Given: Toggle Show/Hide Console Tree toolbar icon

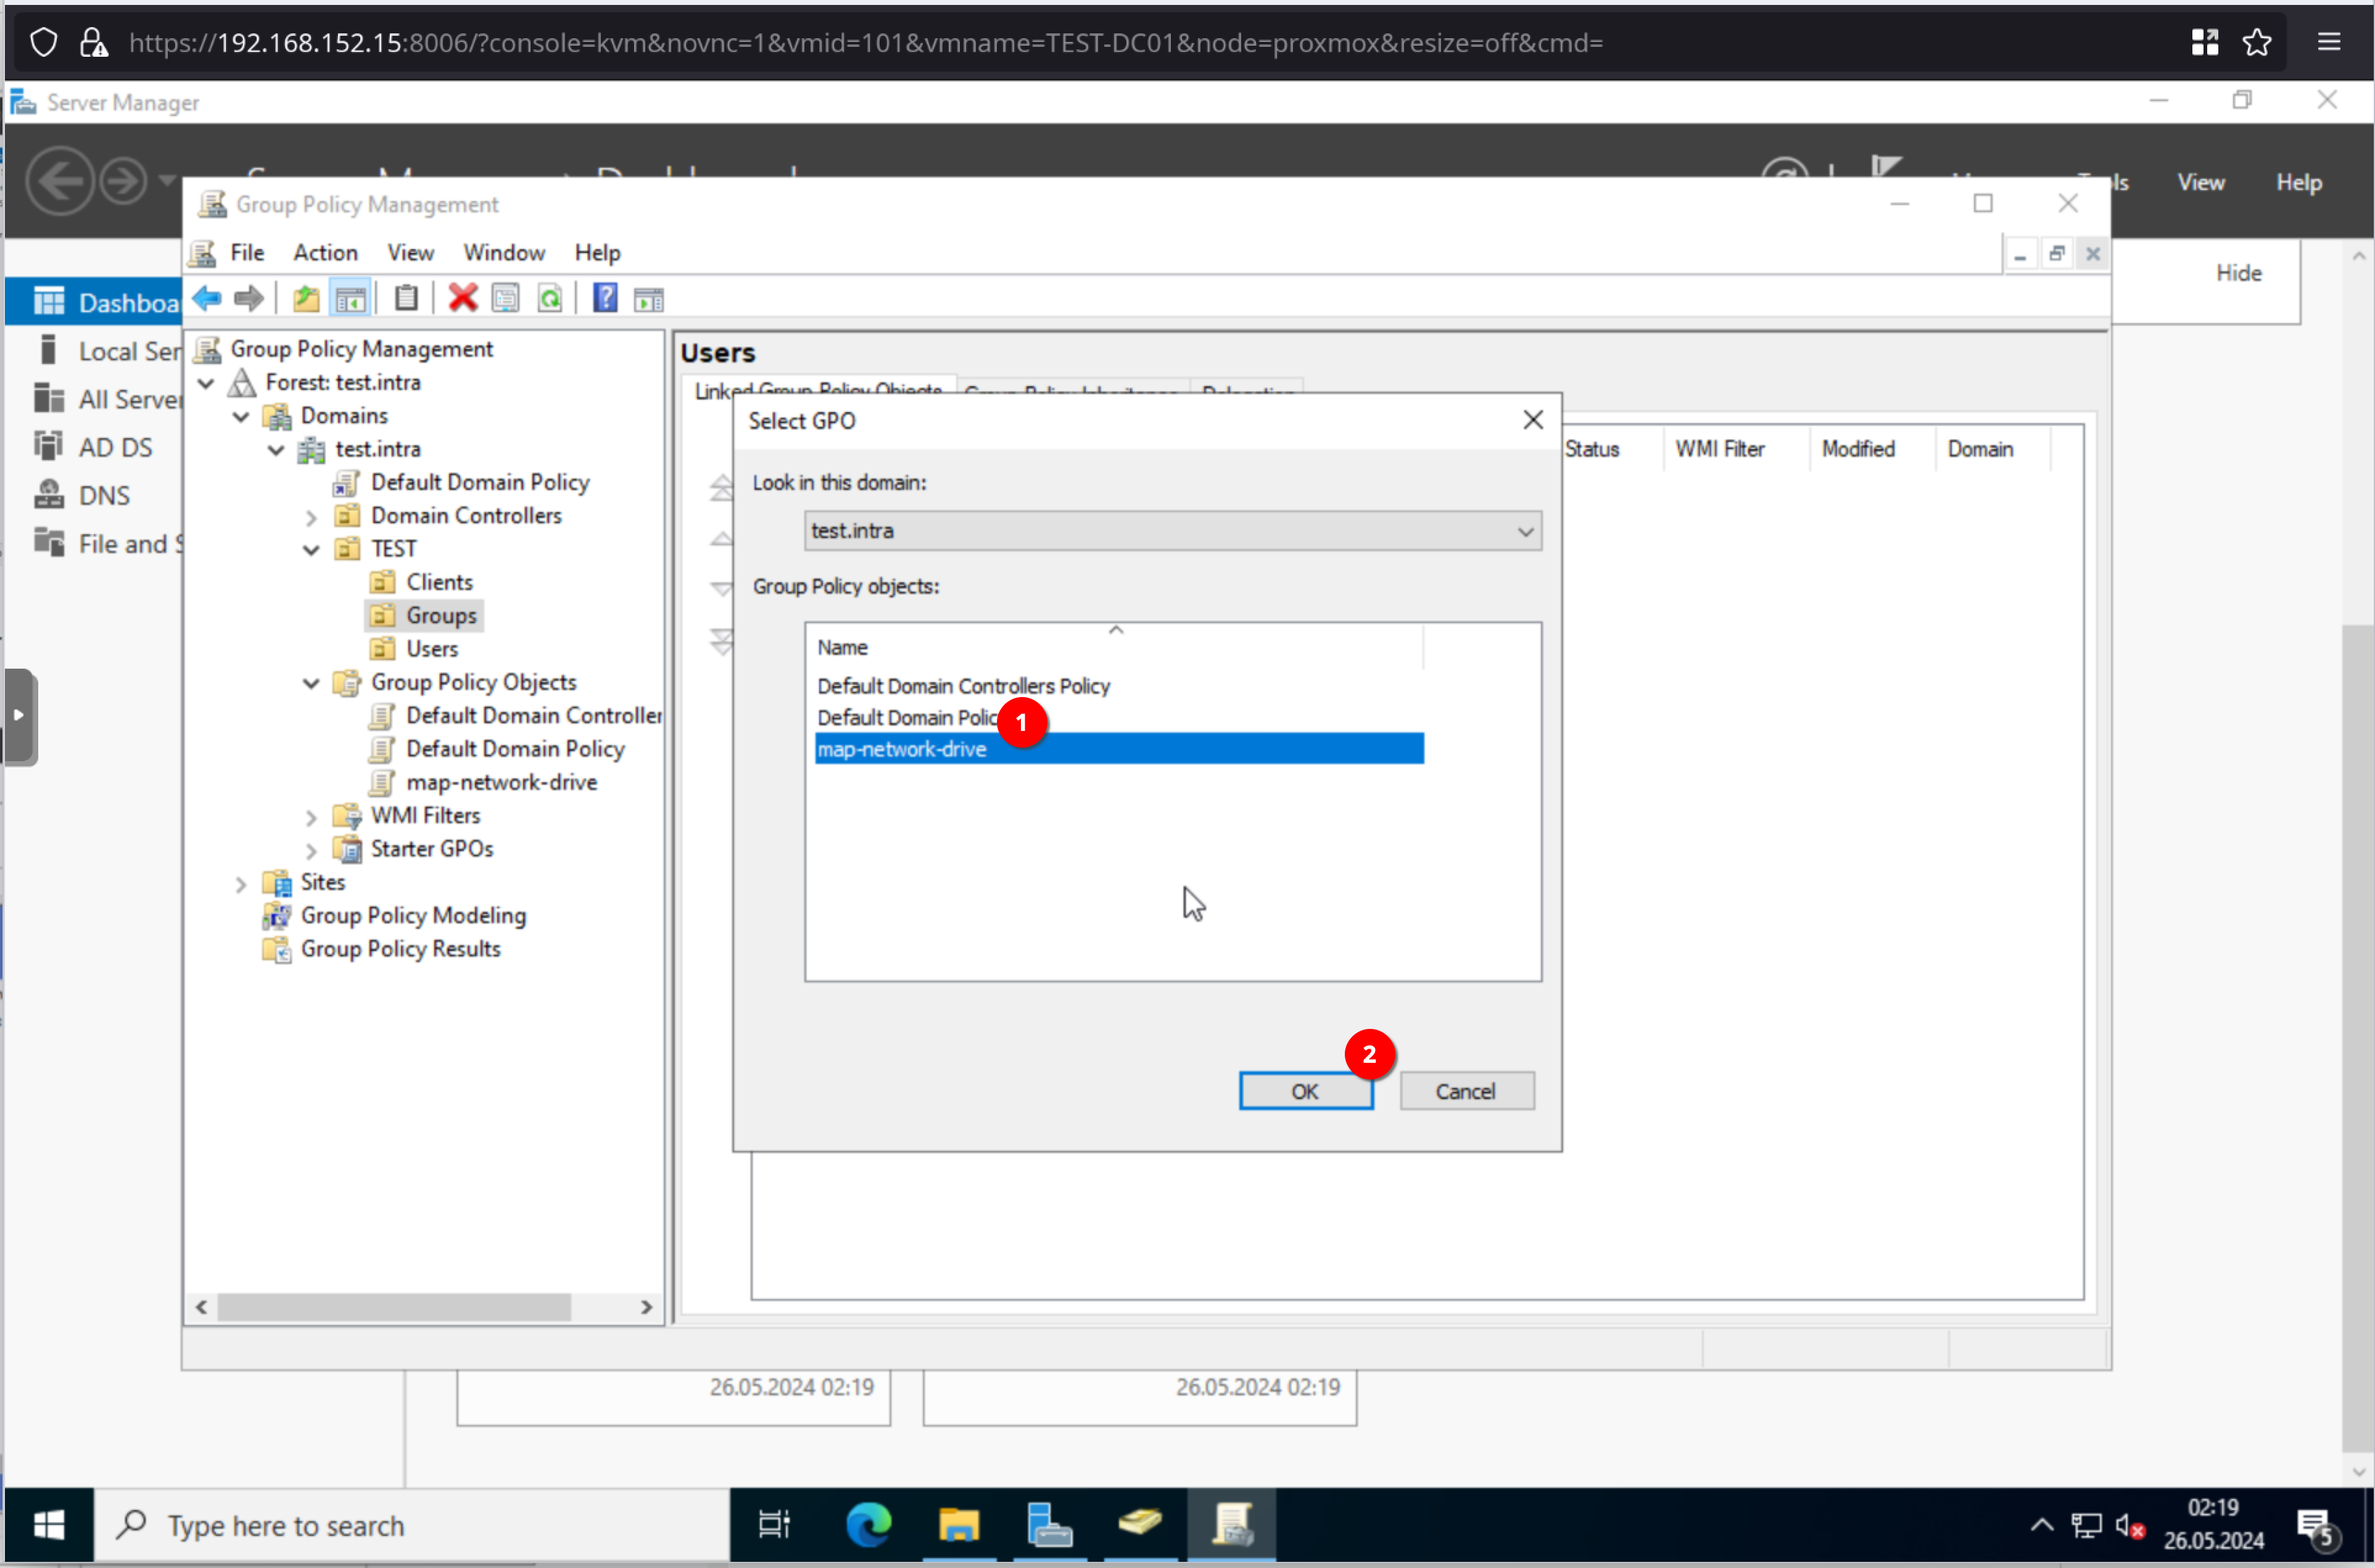Looking at the screenshot, I should [350, 298].
